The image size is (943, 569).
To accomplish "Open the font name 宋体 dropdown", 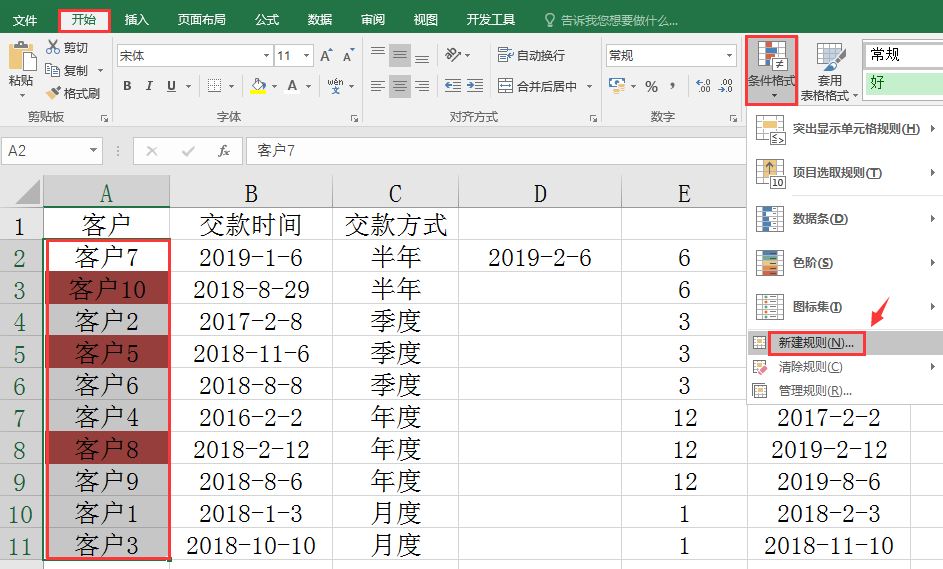I will (x=266, y=56).
